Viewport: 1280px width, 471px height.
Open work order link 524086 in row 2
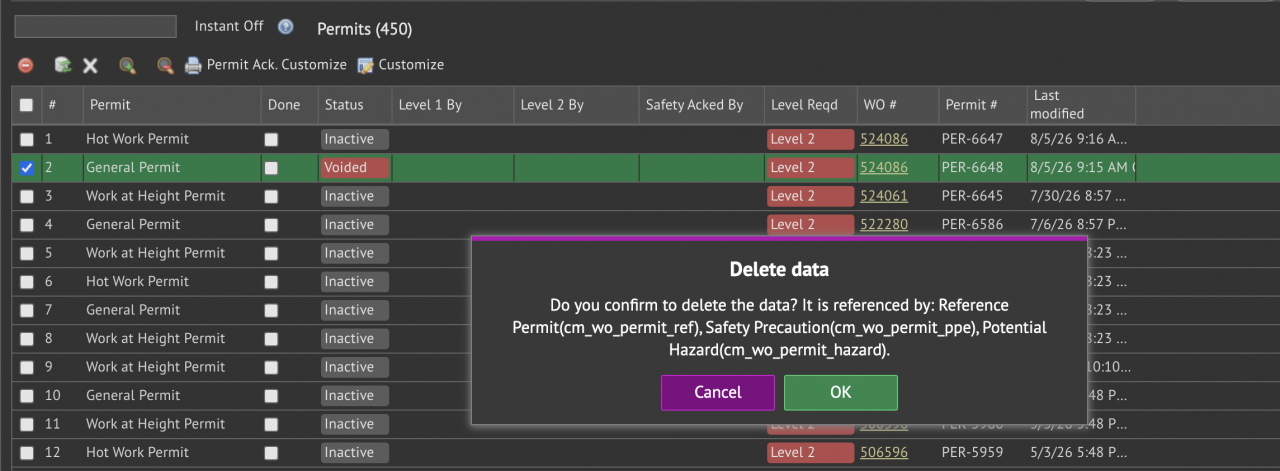point(884,167)
